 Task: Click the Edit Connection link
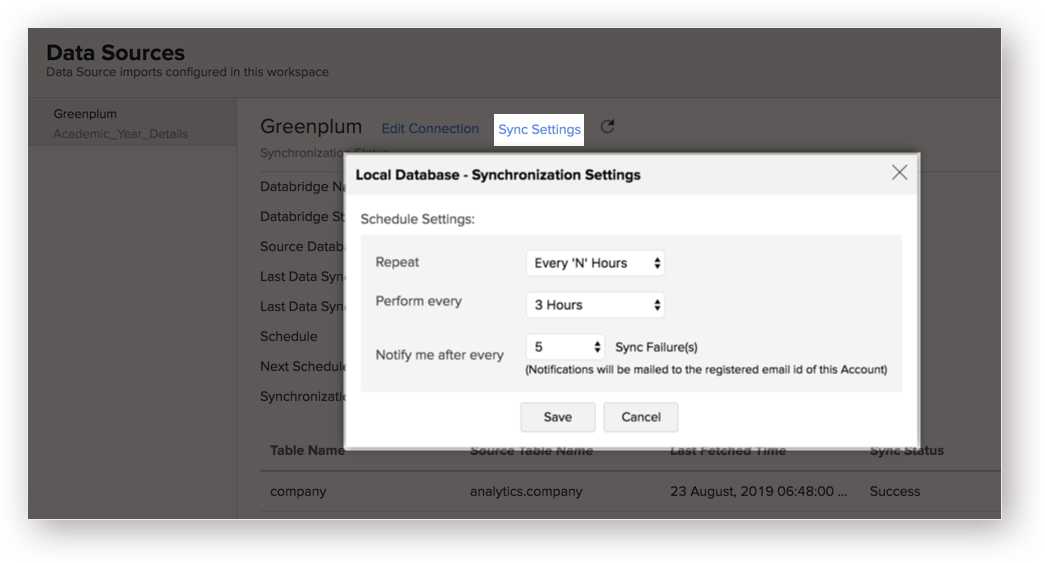[430, 129]
